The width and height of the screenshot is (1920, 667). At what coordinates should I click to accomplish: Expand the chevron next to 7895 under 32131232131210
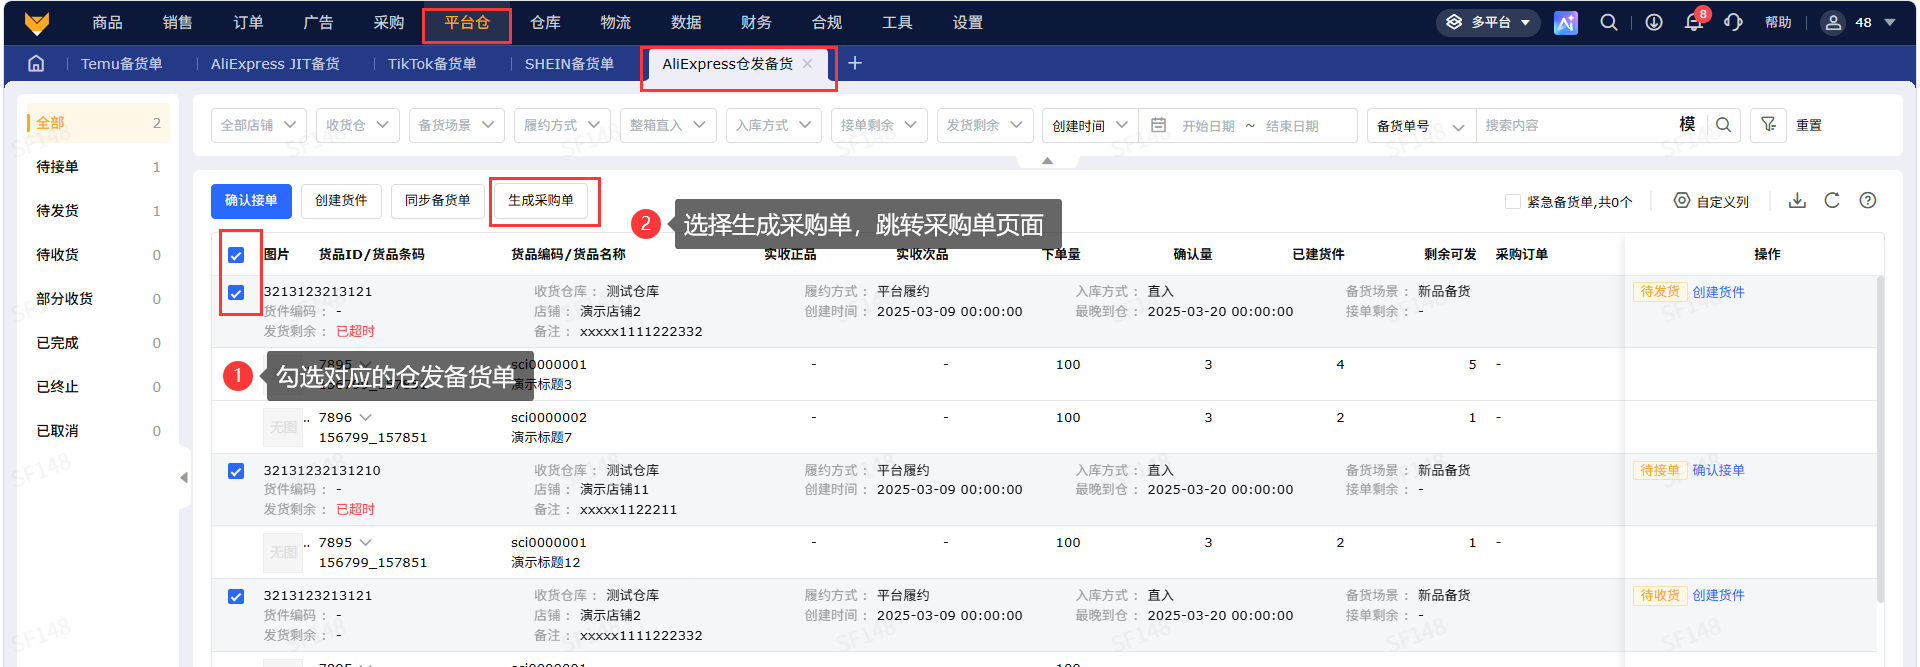[366, 542]
